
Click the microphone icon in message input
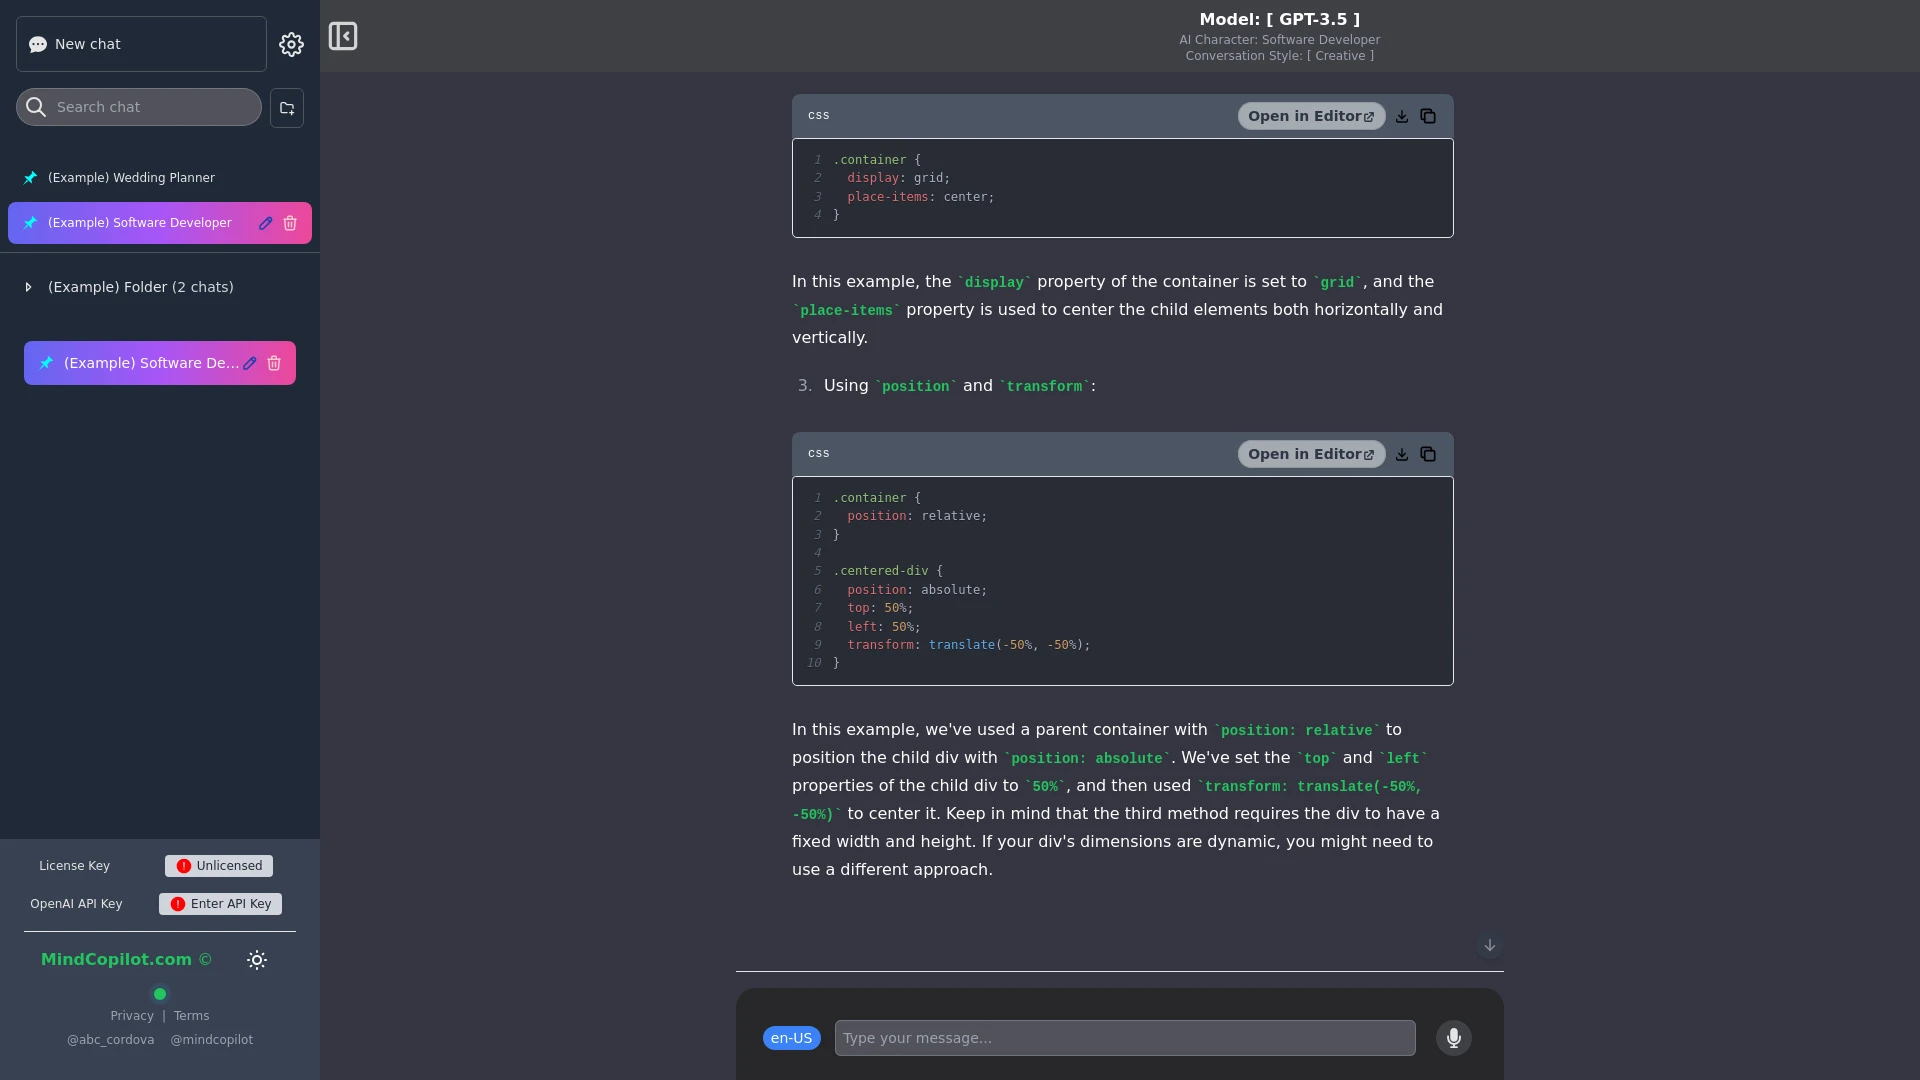point(1453,1038)
